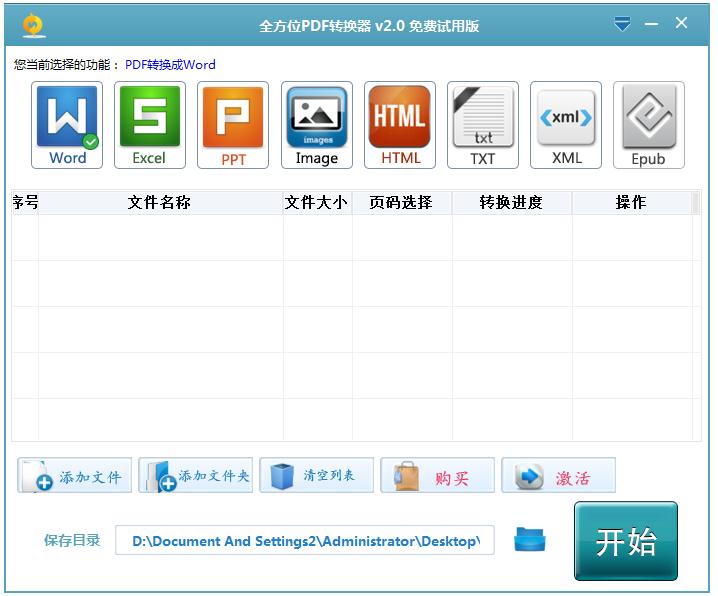718x596 pixels.
Task: Open the title bar dropdown menu arrow
Action: (622, 24)
